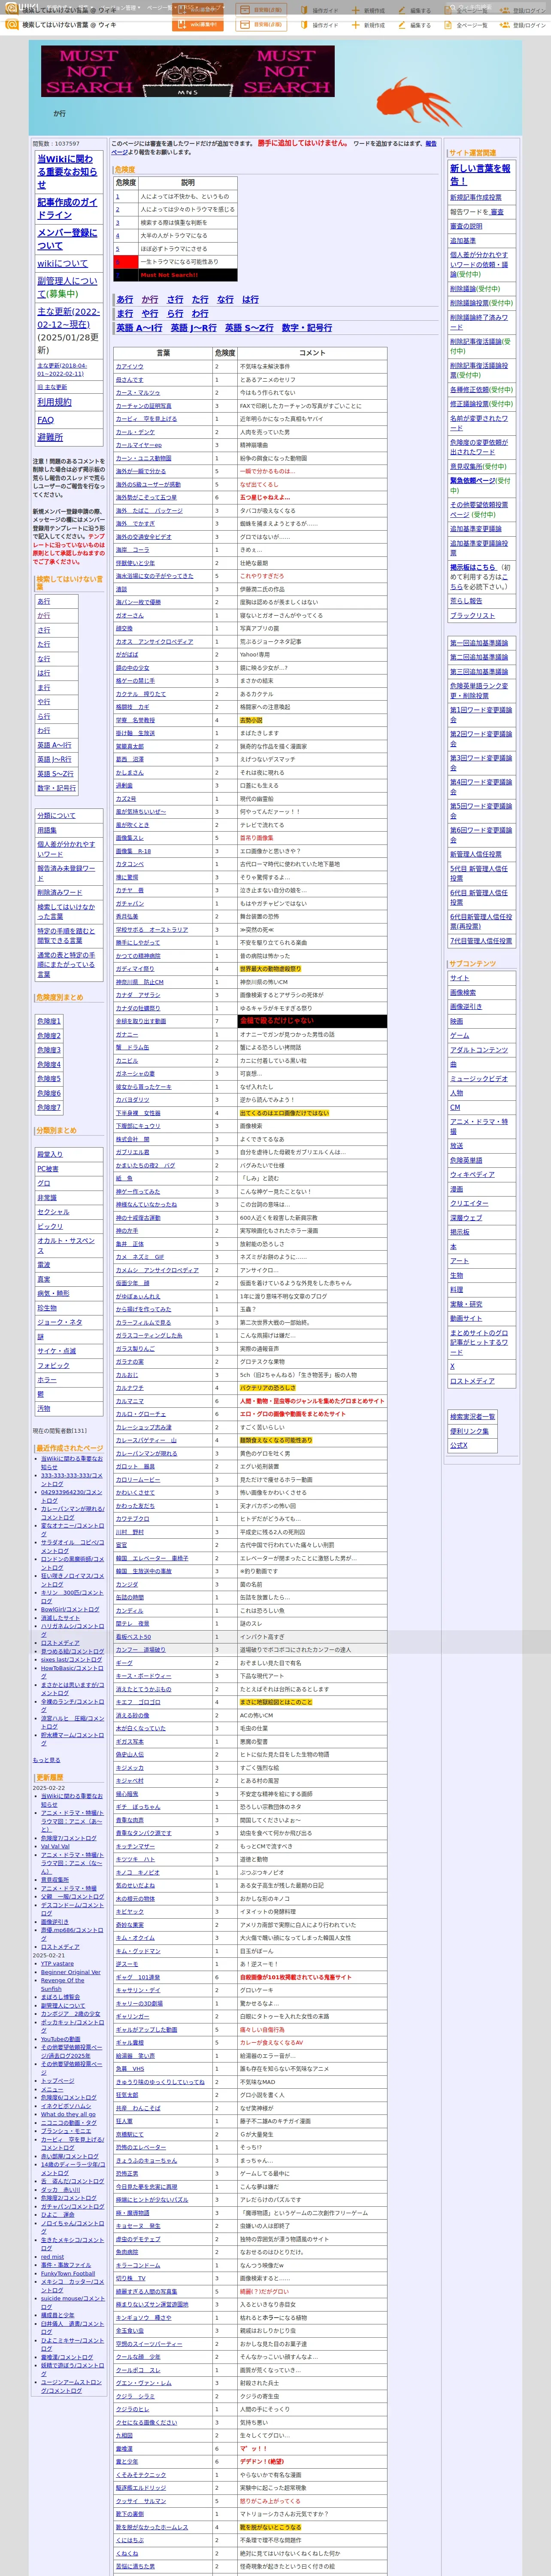Open 荒らし報告 link
This screenshot has width=551, height=2576.
pos(466,601)
